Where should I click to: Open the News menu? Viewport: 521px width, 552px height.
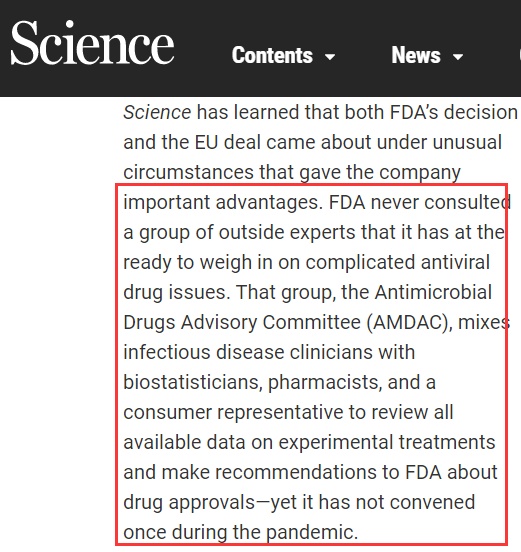(416, 55)
